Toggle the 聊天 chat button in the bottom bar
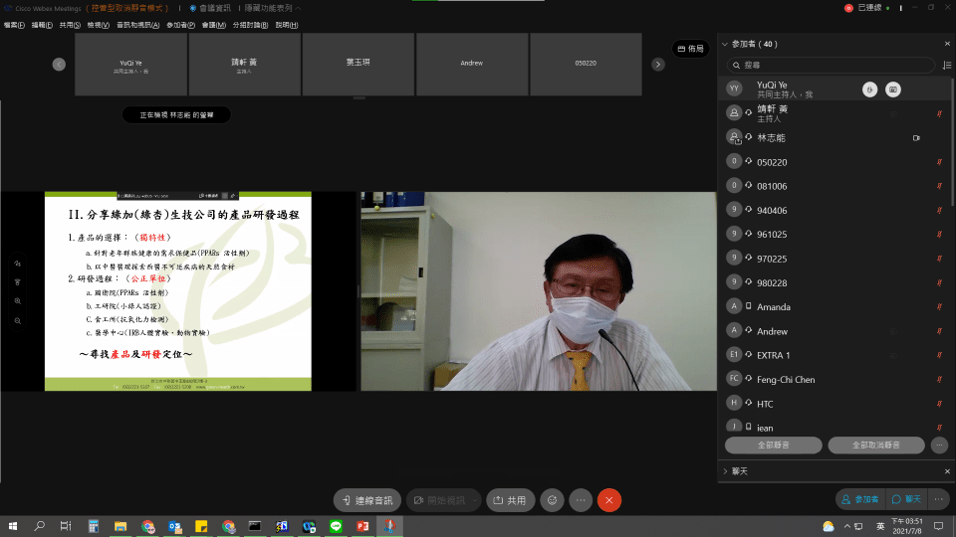The height and width of the screenshot is (537, 956). click(x=908, y=499)
